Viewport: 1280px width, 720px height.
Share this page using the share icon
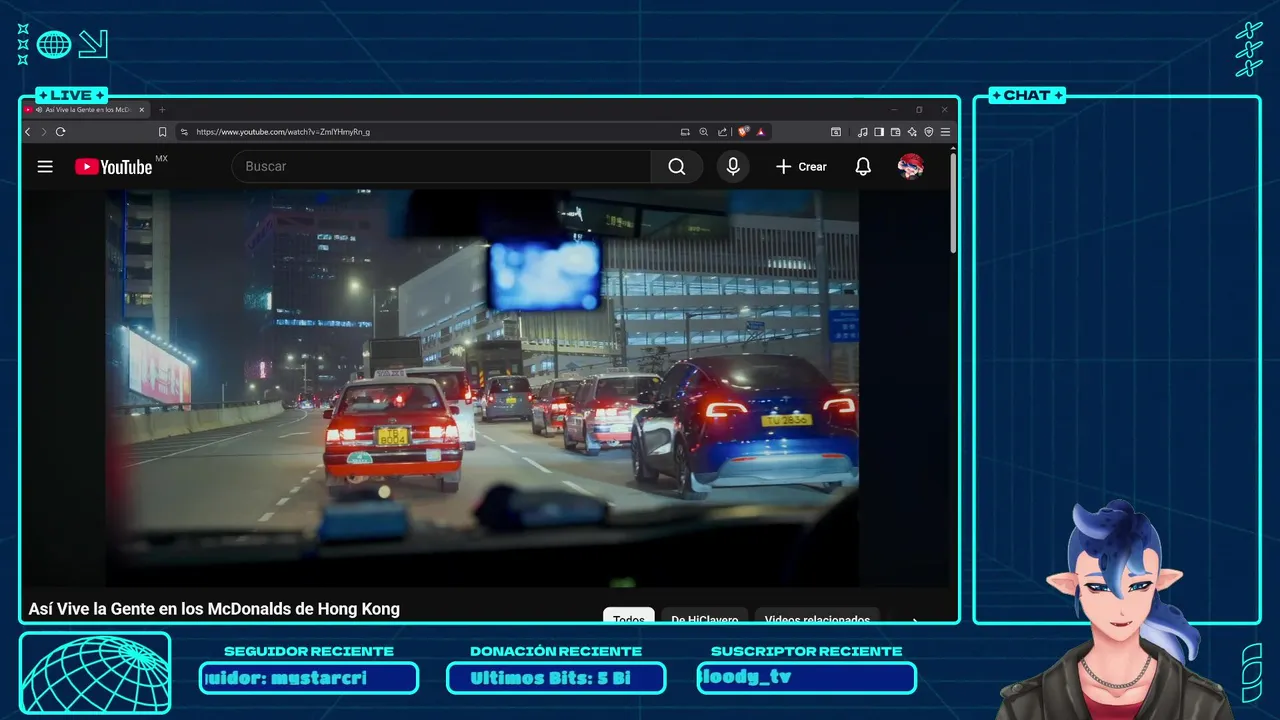[x=722, y=132]
